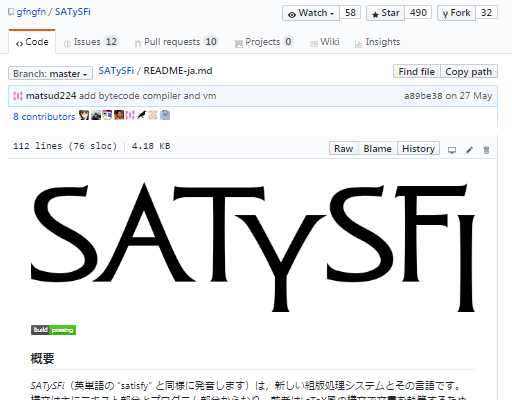512x400 pixels.
Task: Open the Blame view
Action: [x=378, y=148]
